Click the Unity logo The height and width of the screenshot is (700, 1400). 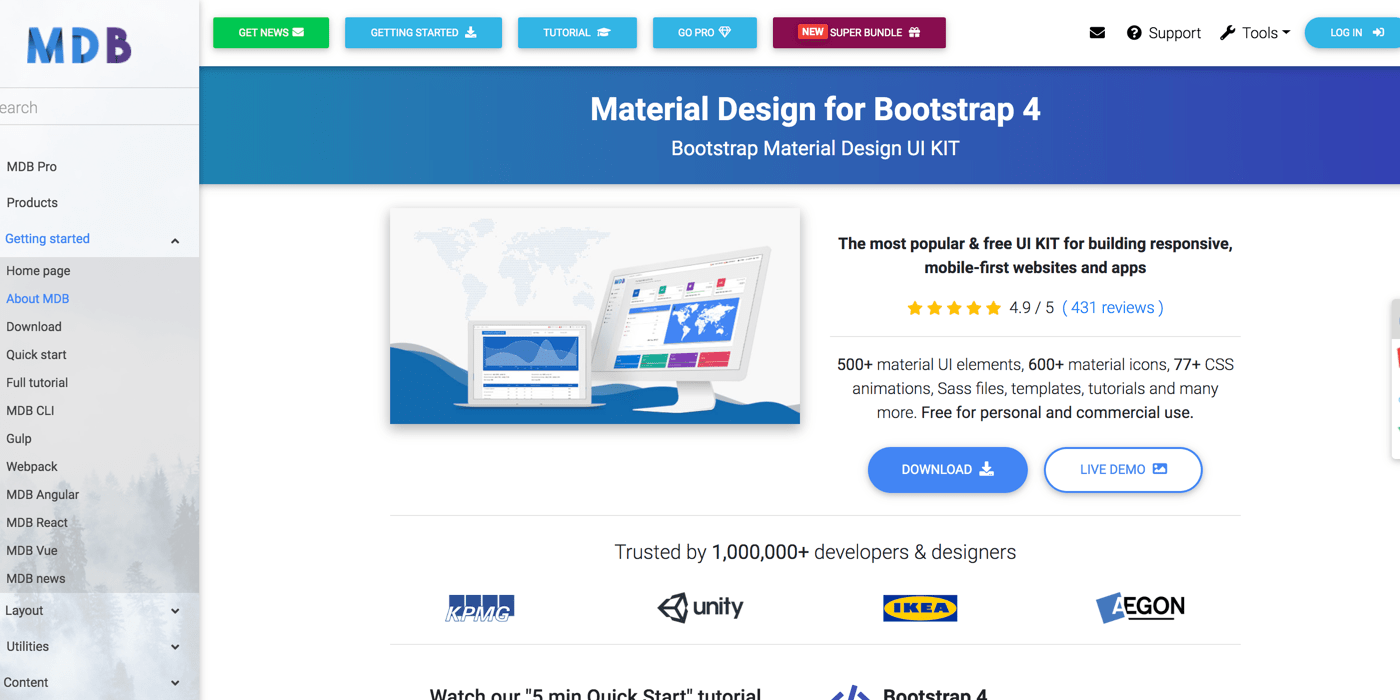pyautogui.click(x=700, y=607)
